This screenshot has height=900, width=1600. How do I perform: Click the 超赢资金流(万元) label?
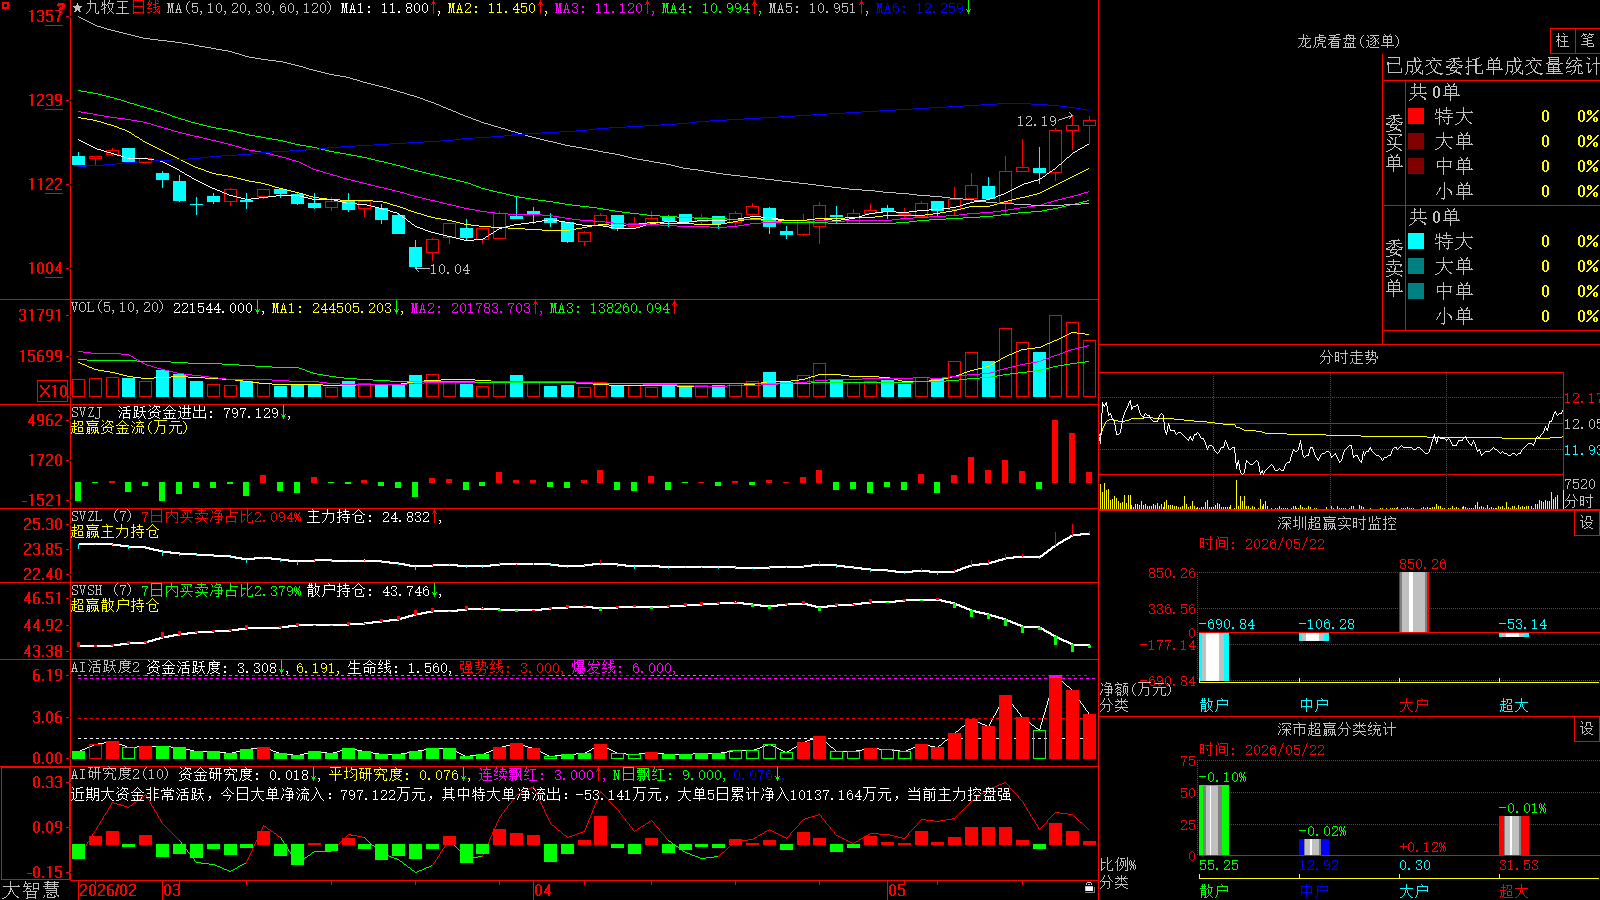(x=129, y=427)
